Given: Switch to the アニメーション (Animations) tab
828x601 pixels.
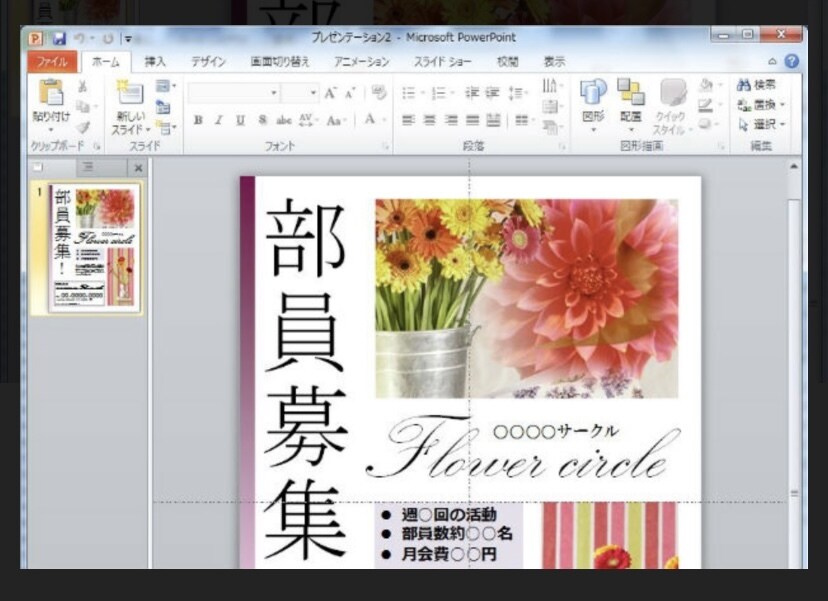Looking at the screenshot, I should [x=362, y=62].
